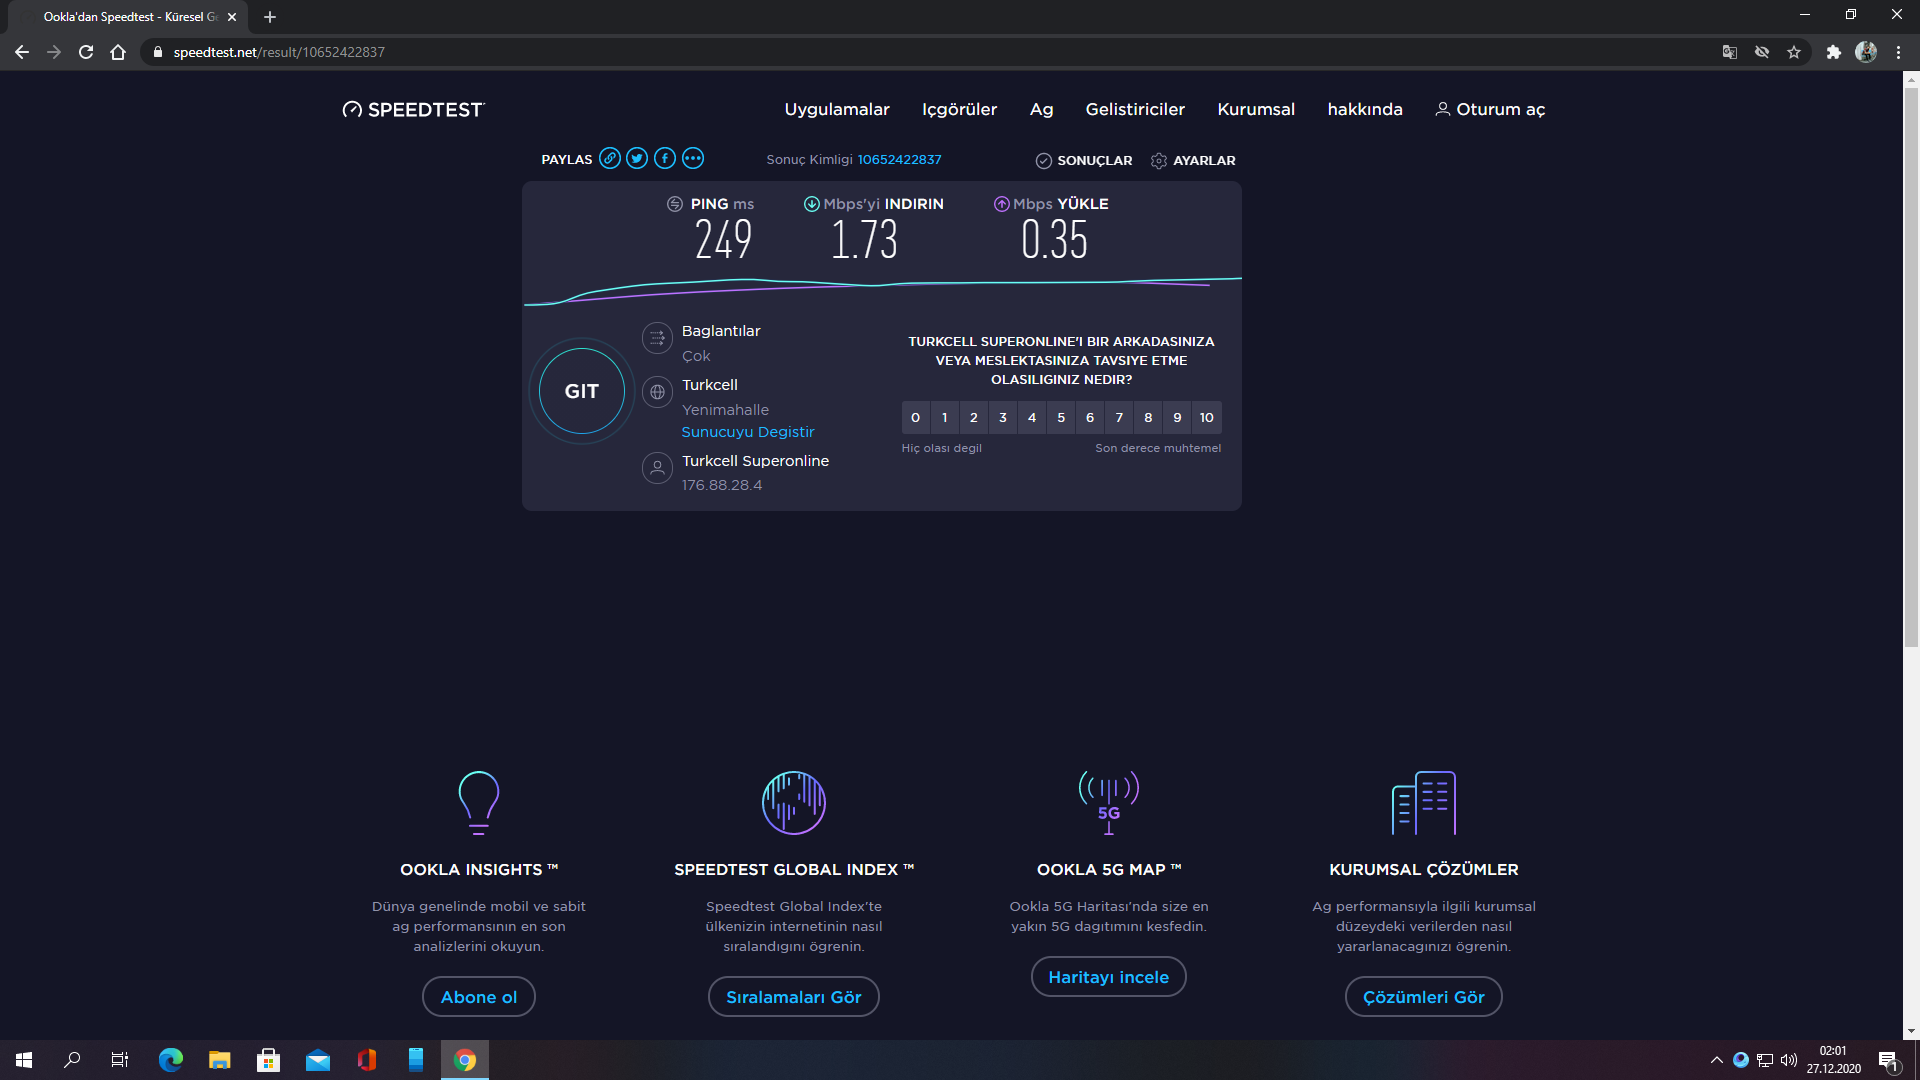Click the copy link share icon

click(x=609, y=159)
